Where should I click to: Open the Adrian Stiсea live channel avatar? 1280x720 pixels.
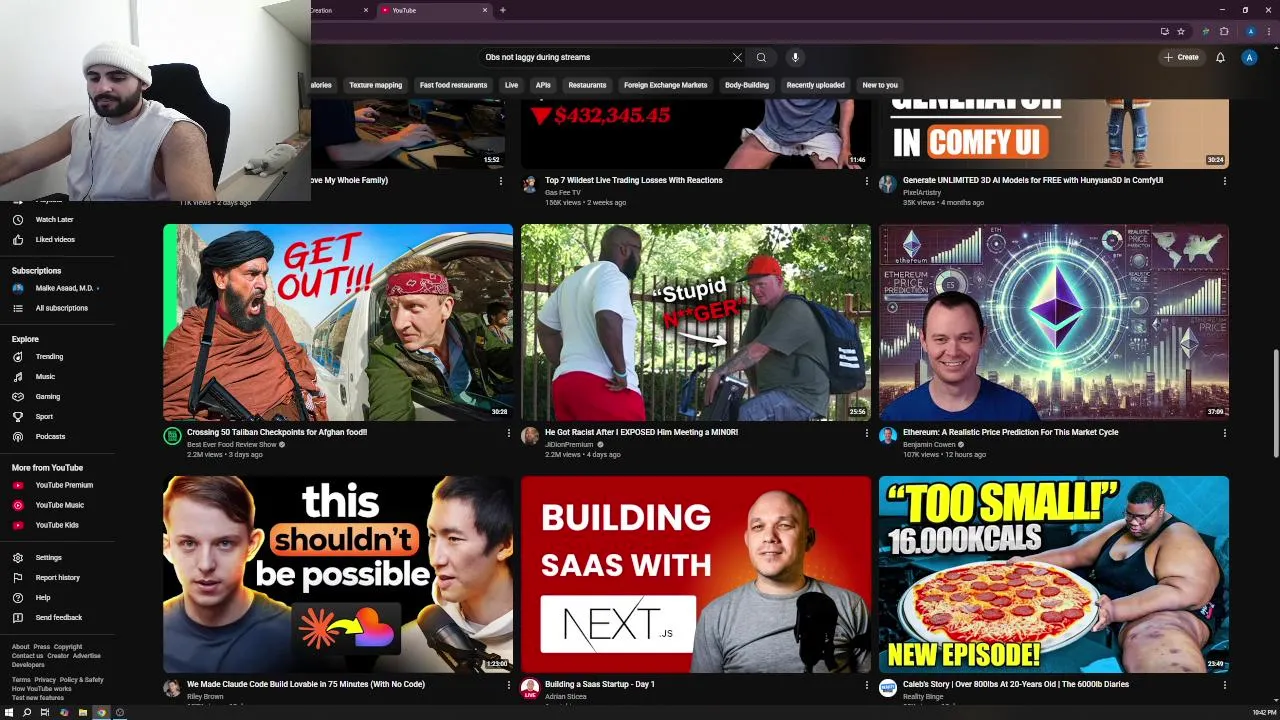[x=530, y=687]
